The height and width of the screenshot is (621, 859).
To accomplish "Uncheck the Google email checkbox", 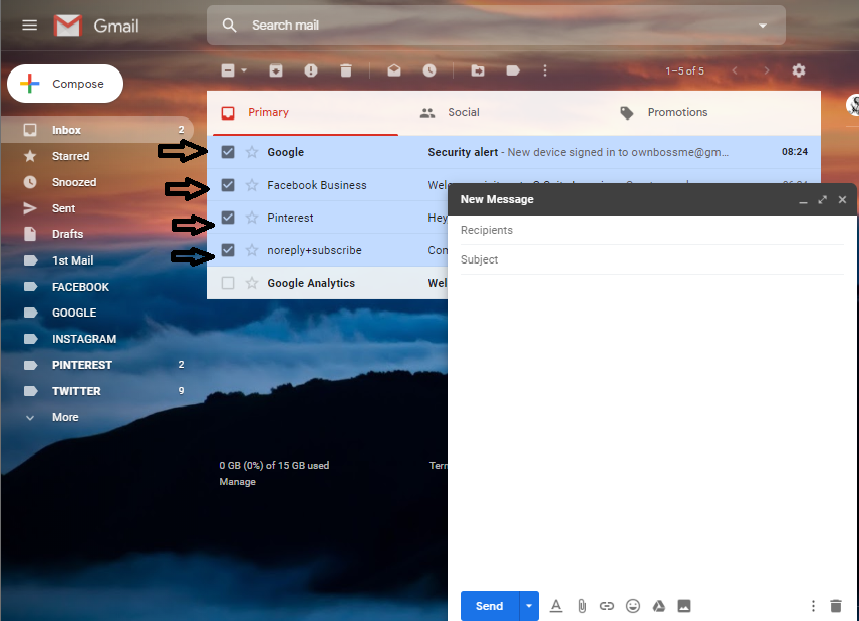I will coord(228,152).
